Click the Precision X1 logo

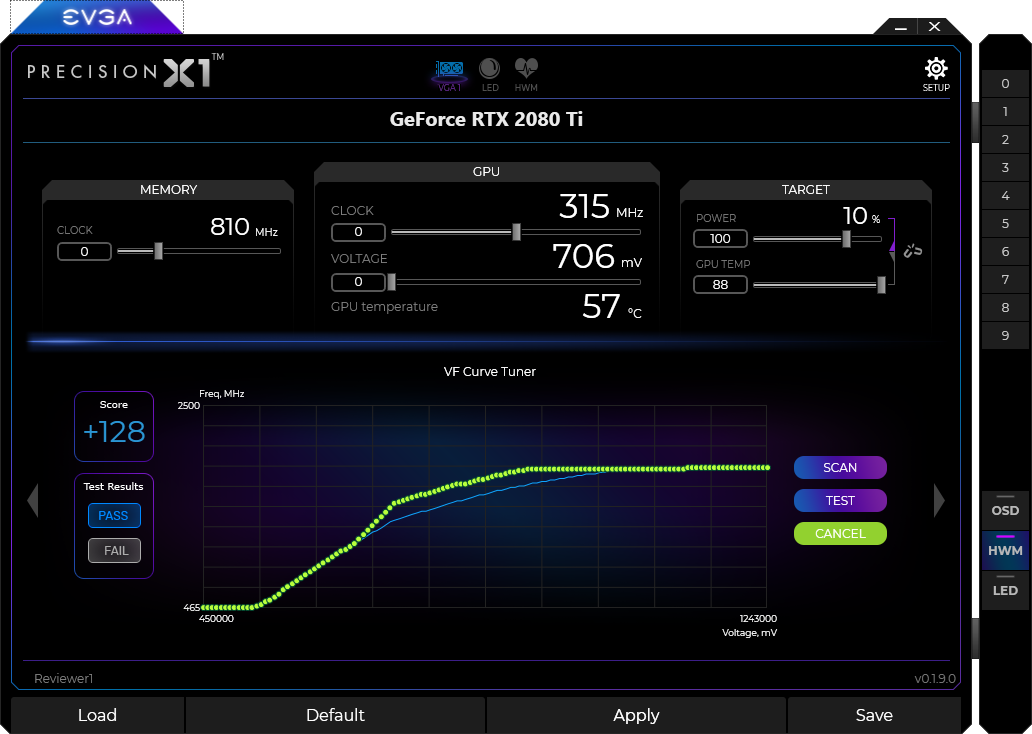(126, 70)
